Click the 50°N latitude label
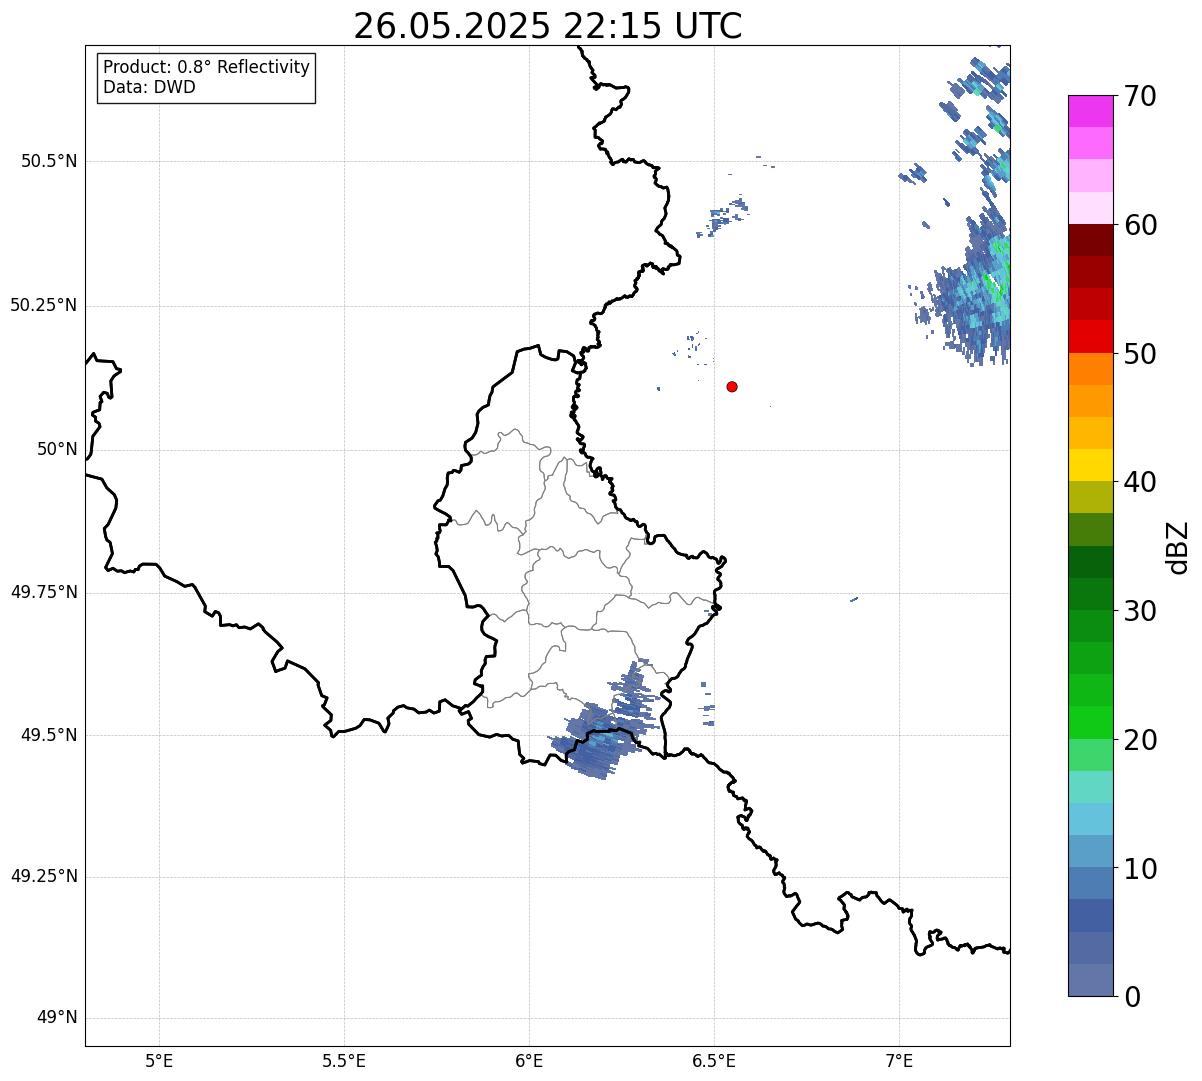The image size is (1202, 1081). 57,449
